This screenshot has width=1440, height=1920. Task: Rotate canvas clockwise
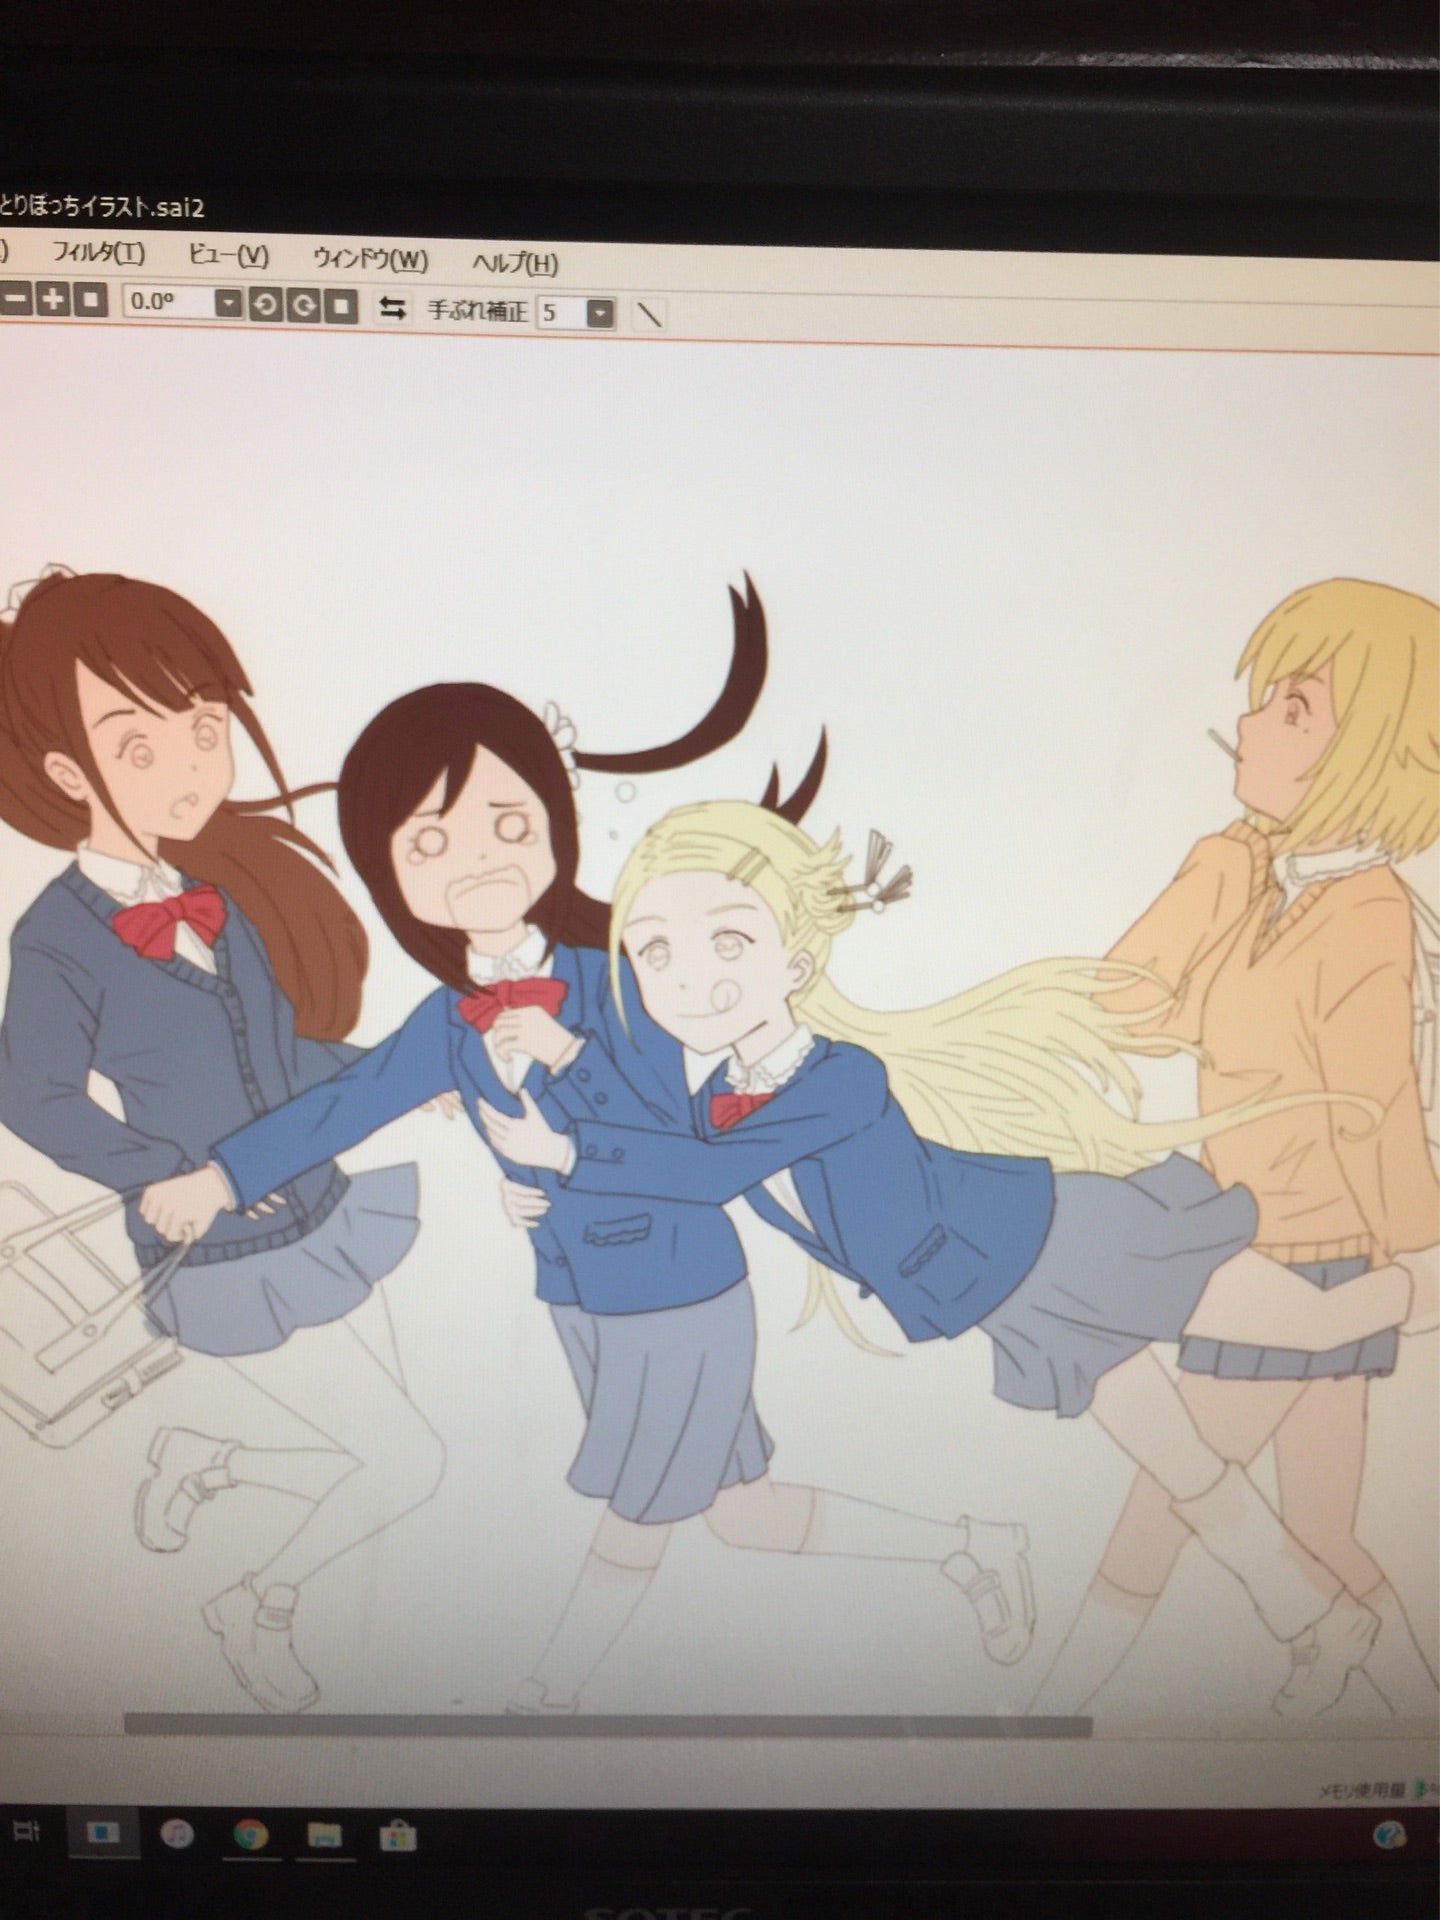coord(304,305)
